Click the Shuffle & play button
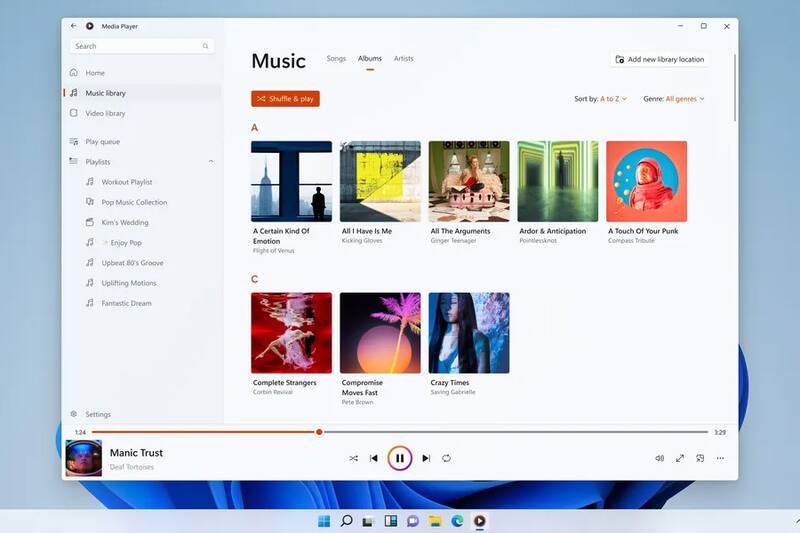The image size is (800, 533). (285, 99)
